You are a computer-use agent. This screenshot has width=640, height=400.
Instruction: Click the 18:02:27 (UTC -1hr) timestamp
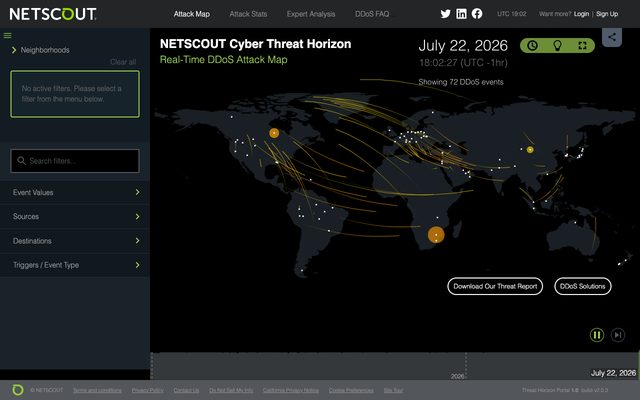[463, 62]
